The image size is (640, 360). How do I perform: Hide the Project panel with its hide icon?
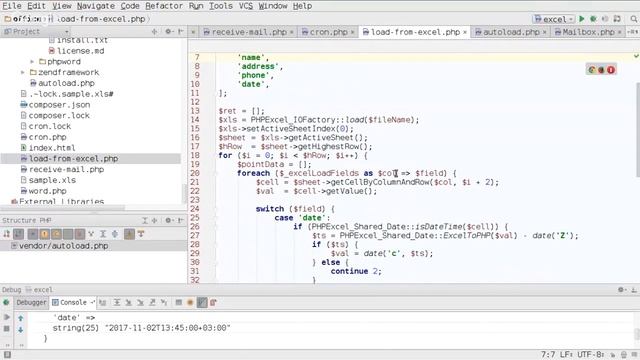pos(180,31)
